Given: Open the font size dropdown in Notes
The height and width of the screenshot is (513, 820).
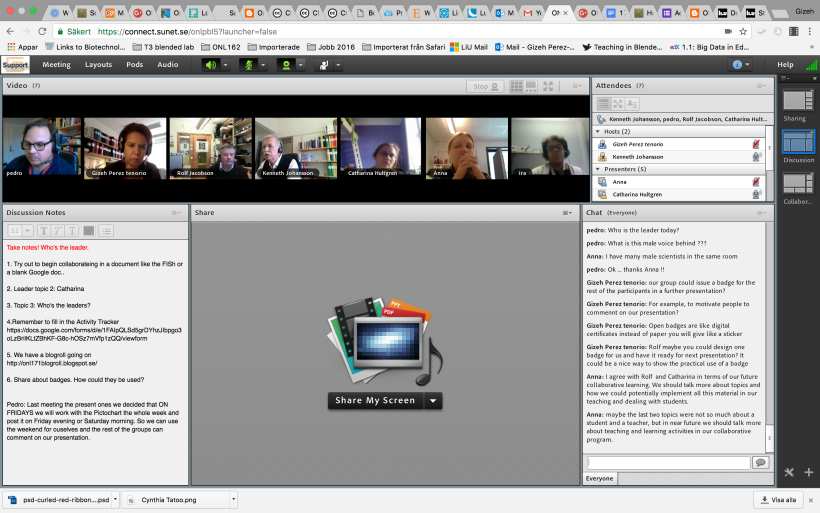Looking at the screenshot, I should pos(28,231).
